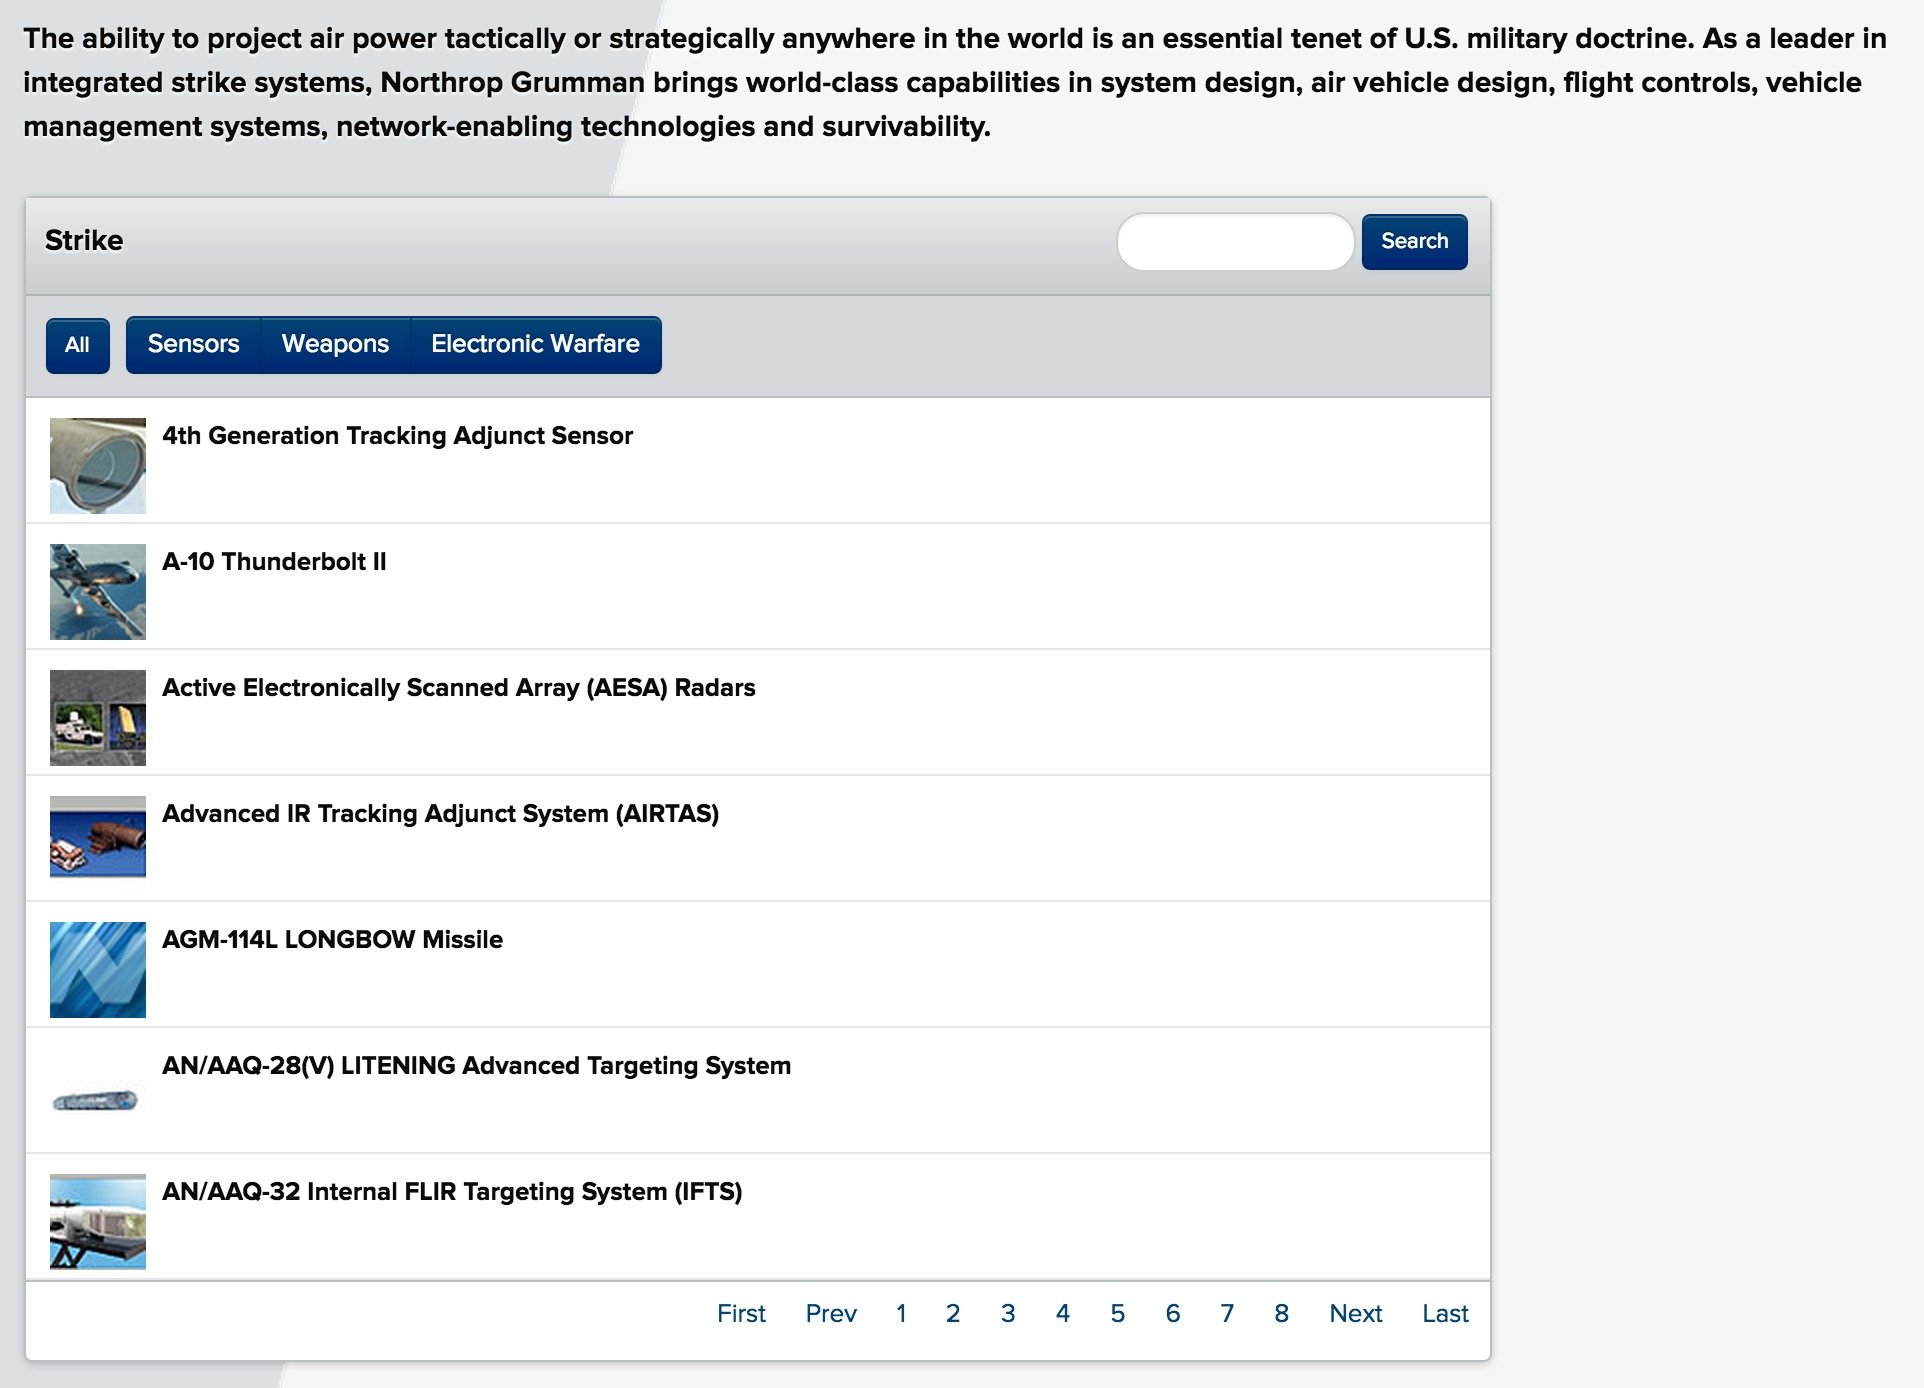Open Advanced IR Tracking Adjunct System entry
This screenshot has width=1924, height=1388.
440,814
